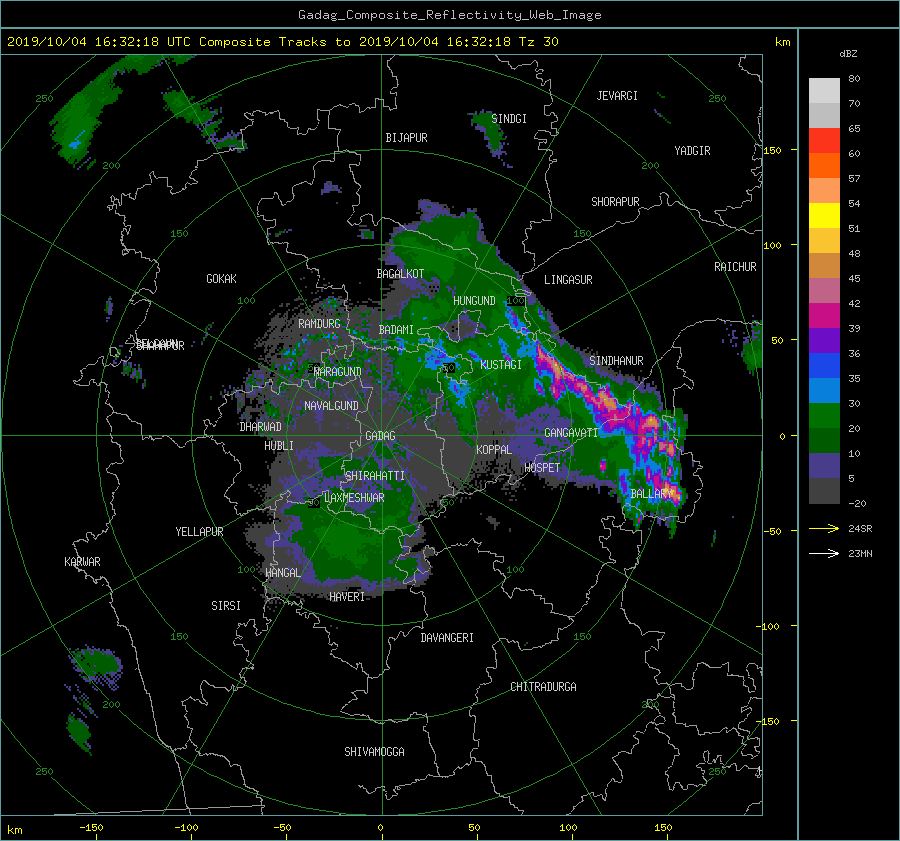Click the dBZ legend heading
Viewport: 900px width, 841px height.
848,54
